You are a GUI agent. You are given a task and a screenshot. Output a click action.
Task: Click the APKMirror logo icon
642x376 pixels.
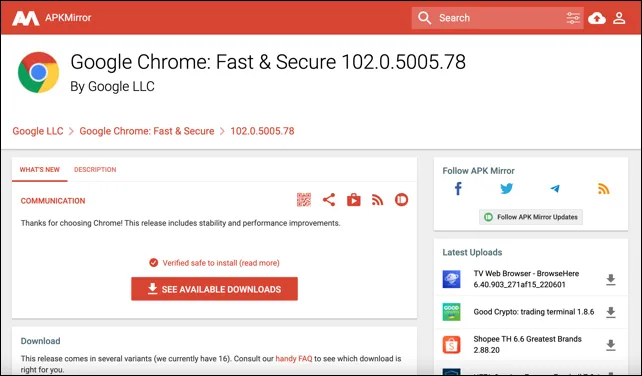point(25,18)
